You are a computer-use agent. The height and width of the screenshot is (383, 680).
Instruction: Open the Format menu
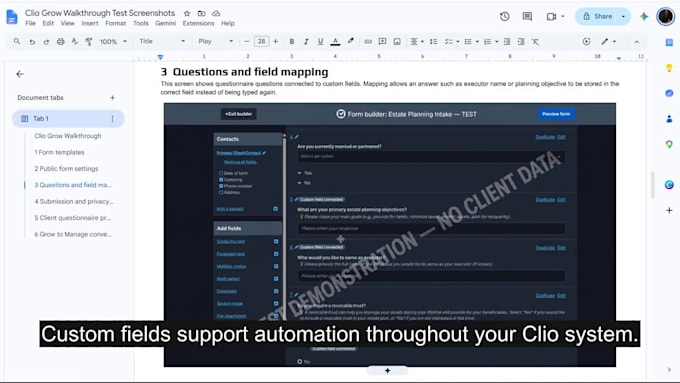(x=115, y=23)
